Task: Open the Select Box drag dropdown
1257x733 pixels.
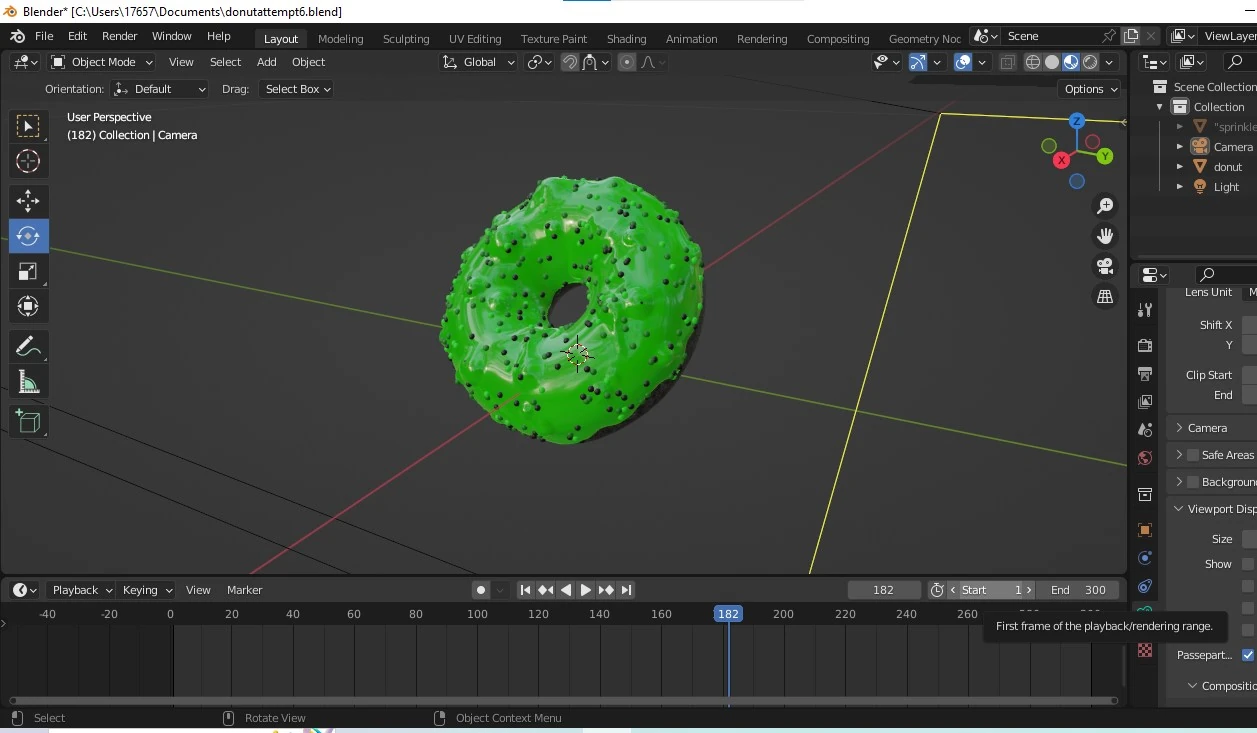Action: [x=295, y=89]
